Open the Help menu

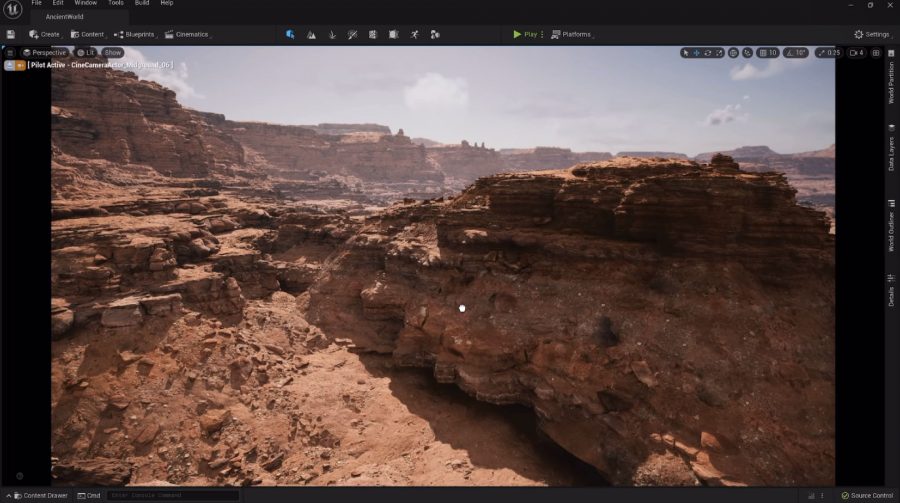click(x=166, y=3)
